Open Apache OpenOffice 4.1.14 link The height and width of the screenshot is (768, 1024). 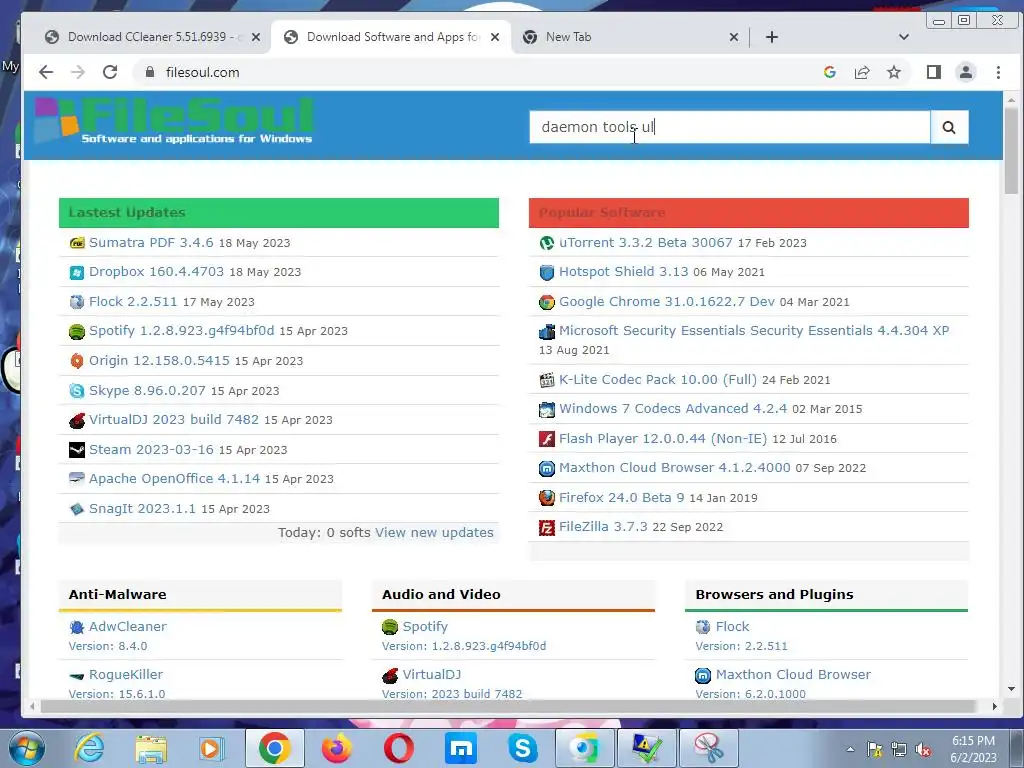[174, 478]
